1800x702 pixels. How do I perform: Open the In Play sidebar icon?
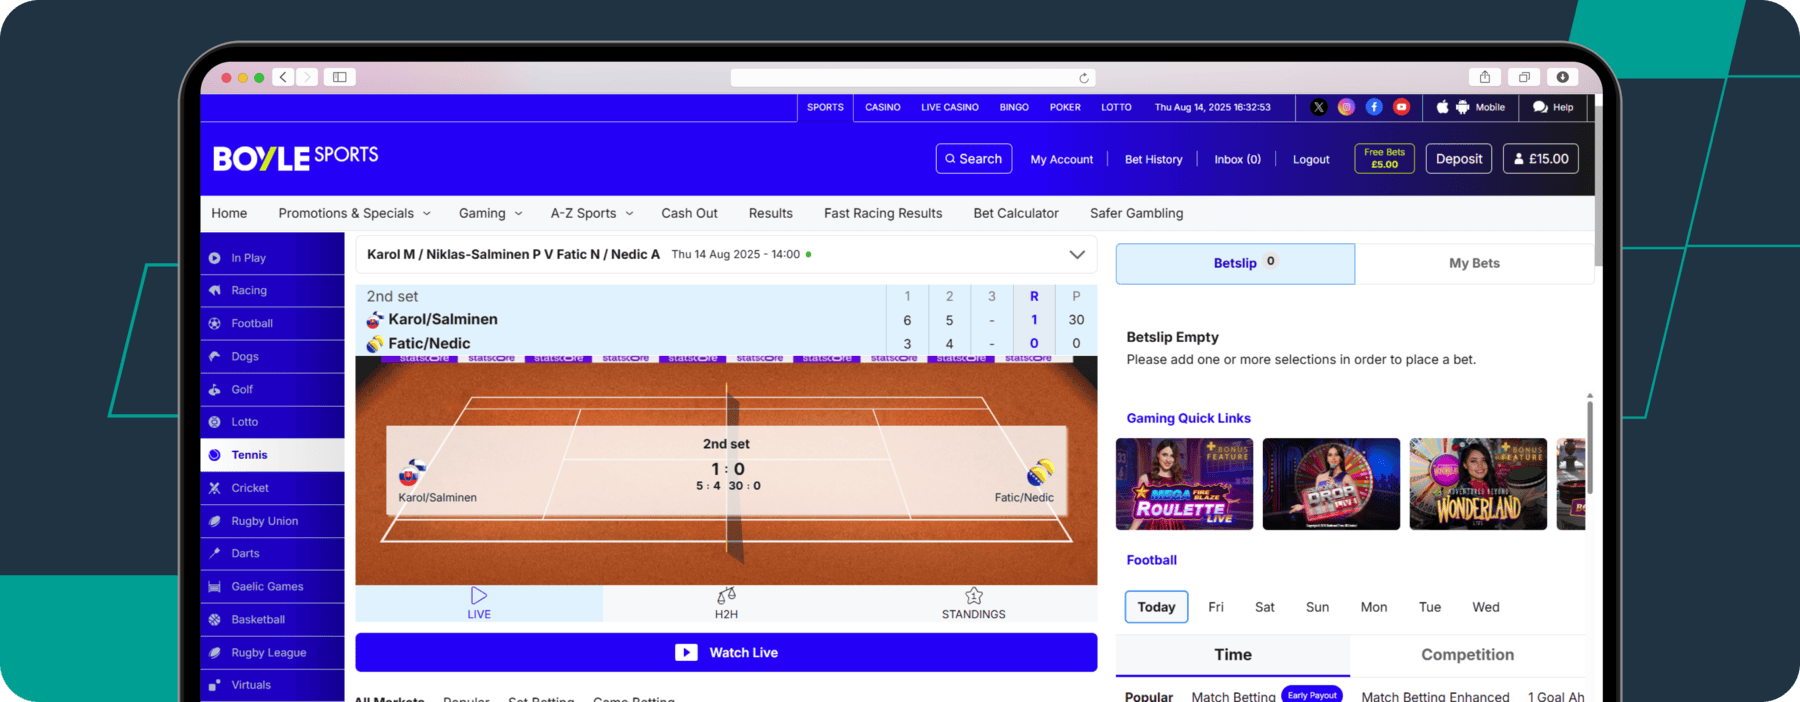click(214, 258)
